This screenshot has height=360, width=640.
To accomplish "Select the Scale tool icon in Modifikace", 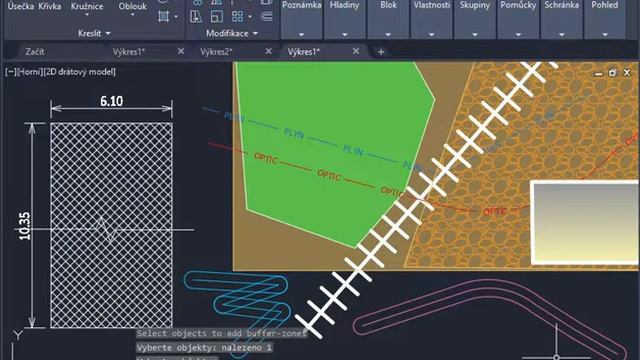I will (217, 17).
